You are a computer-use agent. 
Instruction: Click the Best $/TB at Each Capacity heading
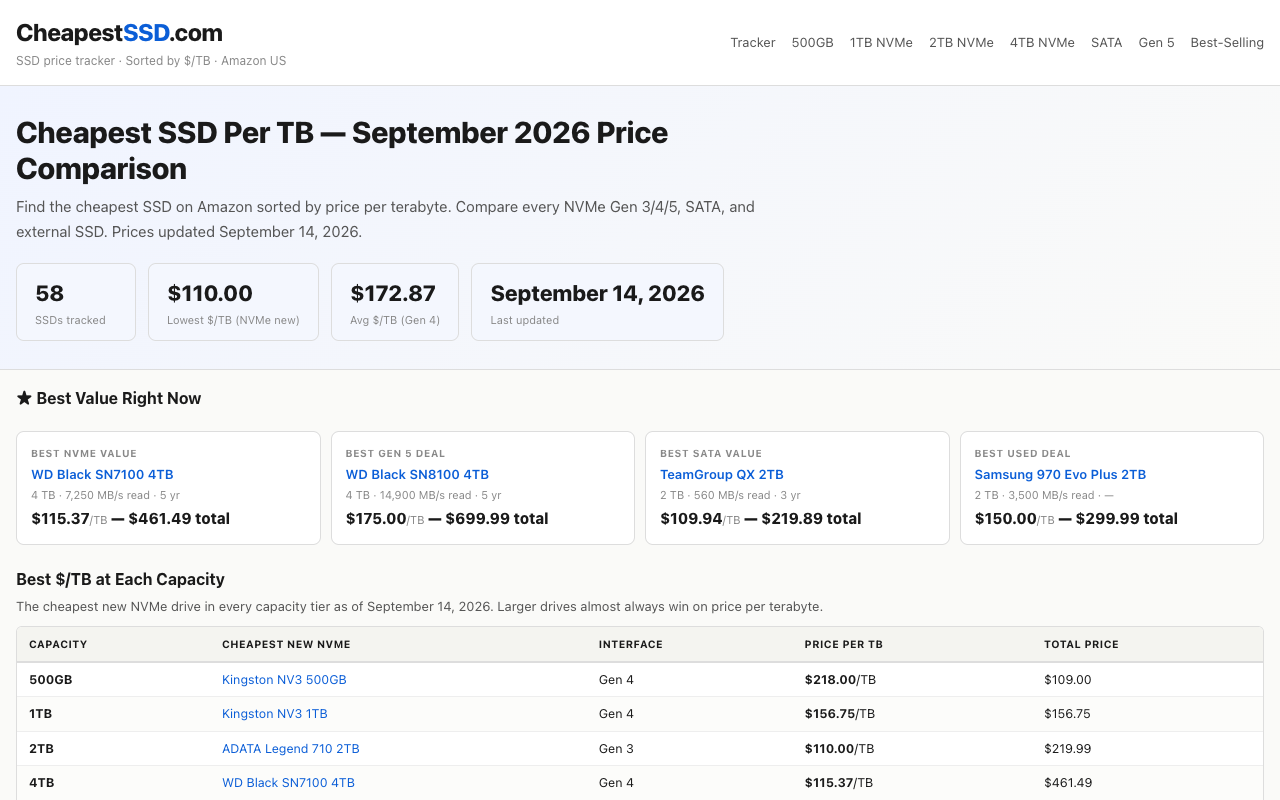point(120,579)
